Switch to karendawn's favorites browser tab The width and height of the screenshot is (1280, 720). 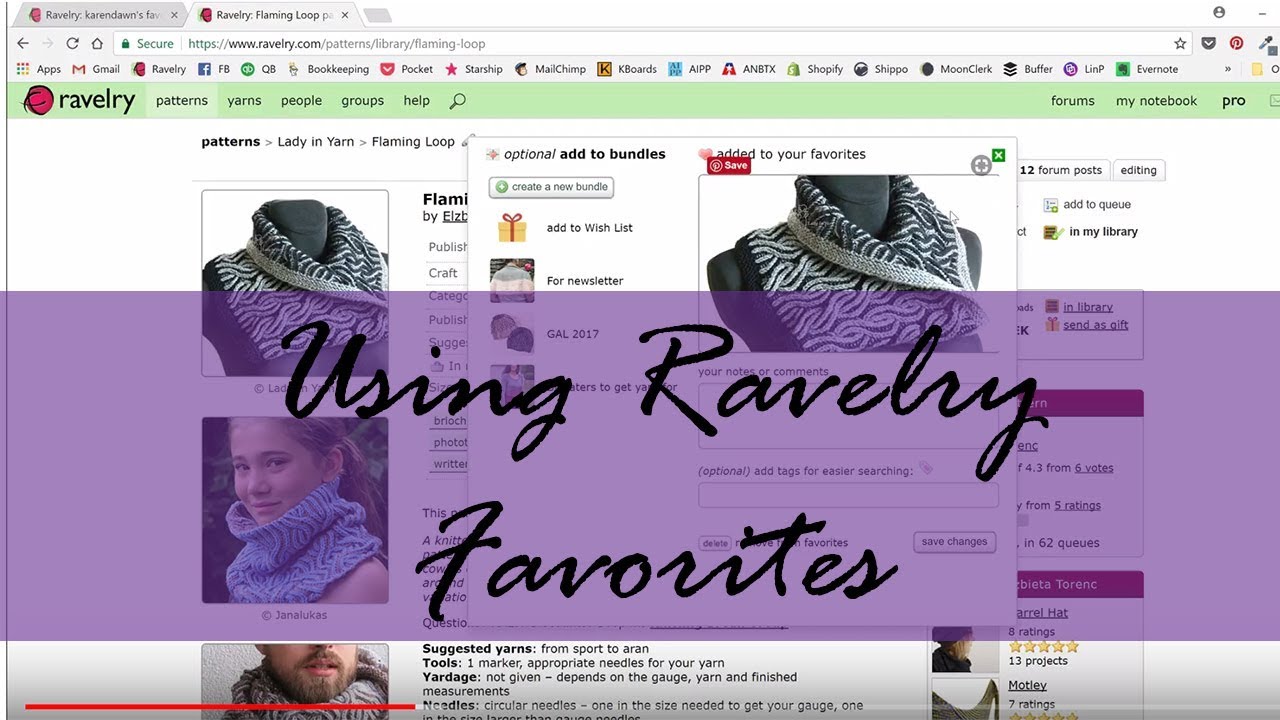click(103, 15)
